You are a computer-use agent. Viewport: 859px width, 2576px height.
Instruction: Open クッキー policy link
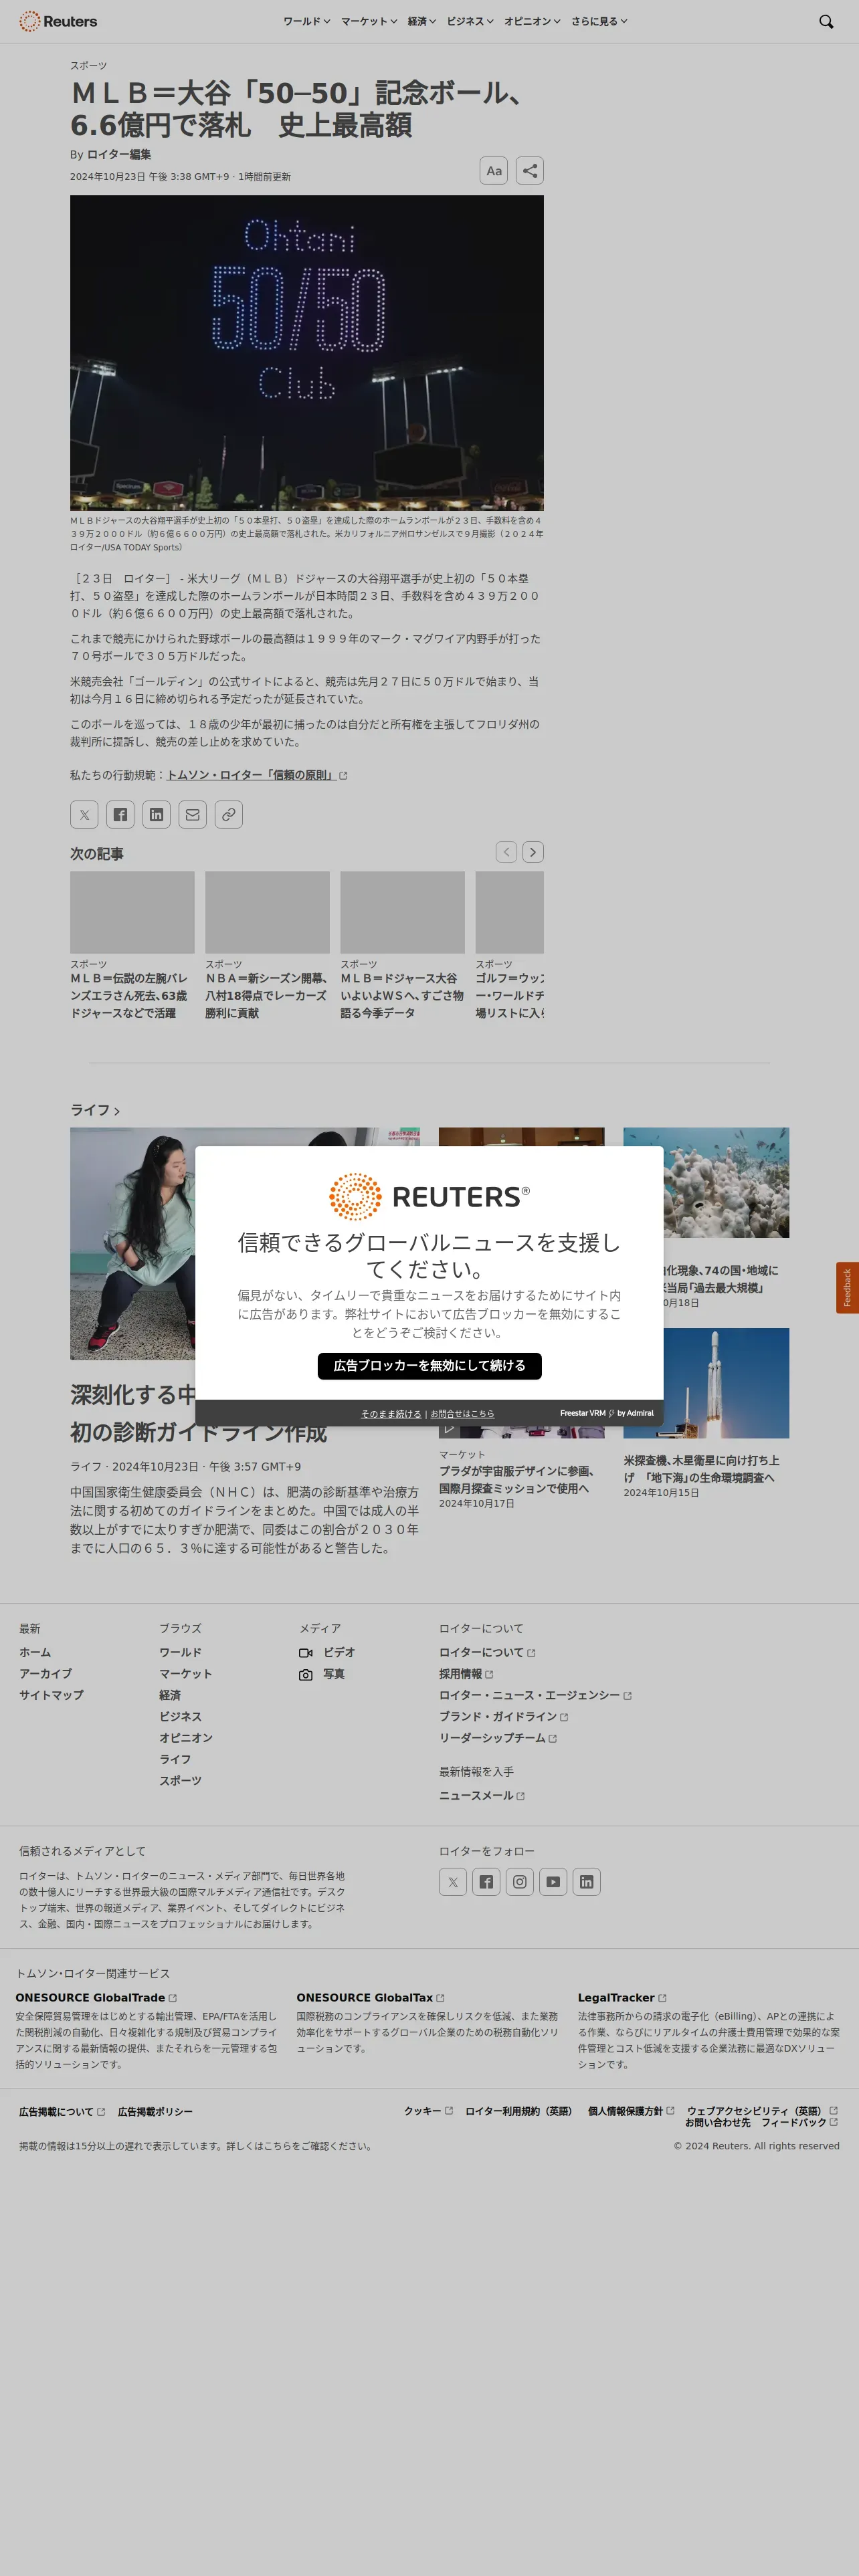pyautogui.click(x=428, y=2110)
